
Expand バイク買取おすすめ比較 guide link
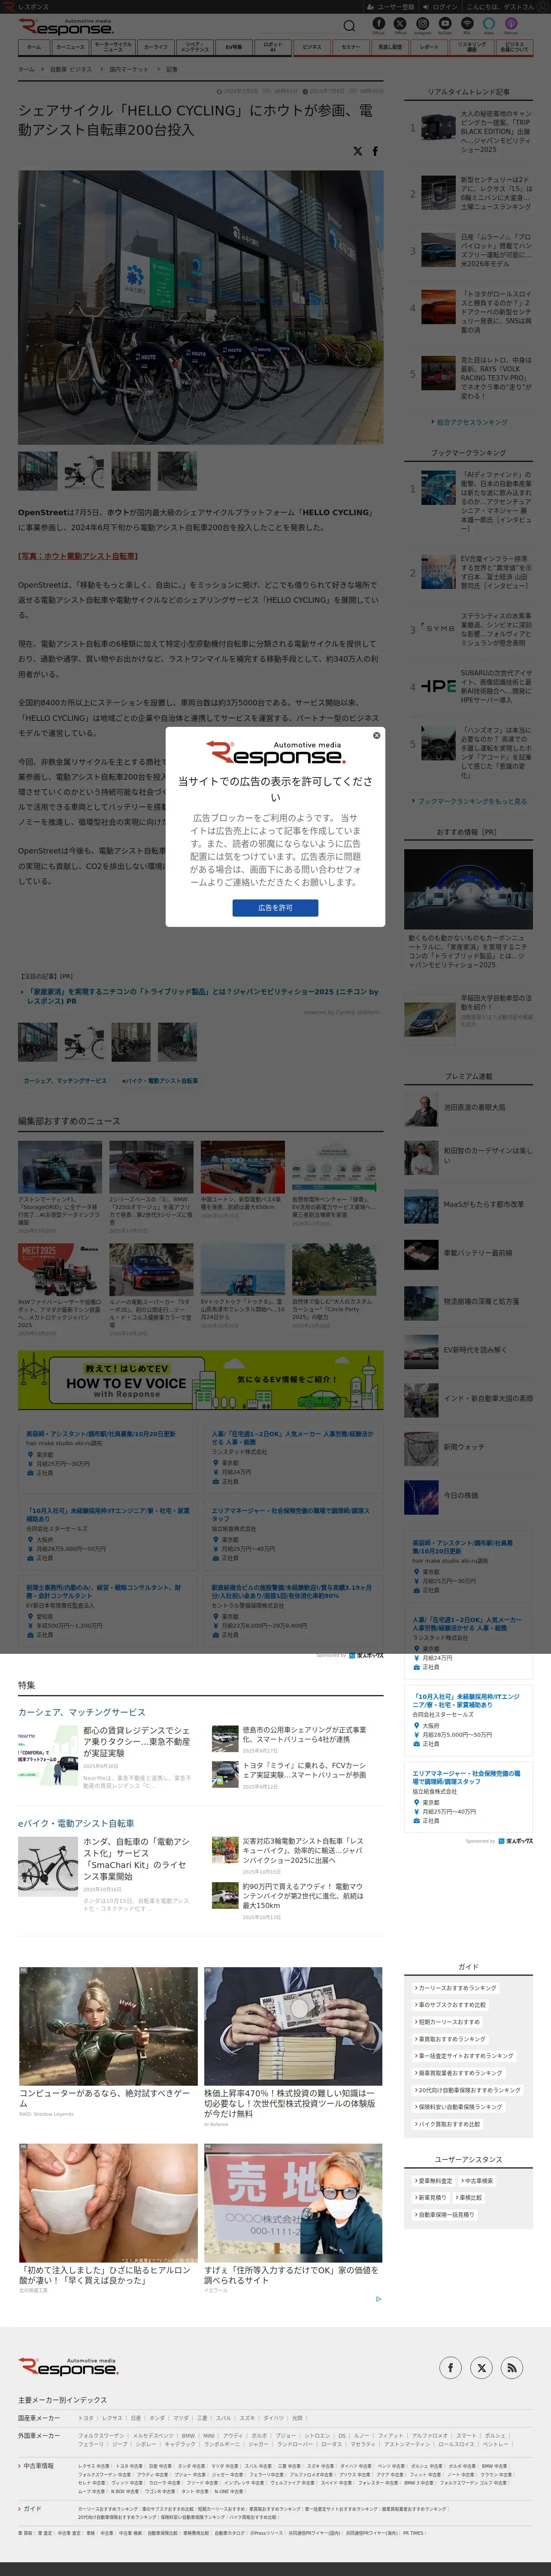click(x=447, y=2124)
